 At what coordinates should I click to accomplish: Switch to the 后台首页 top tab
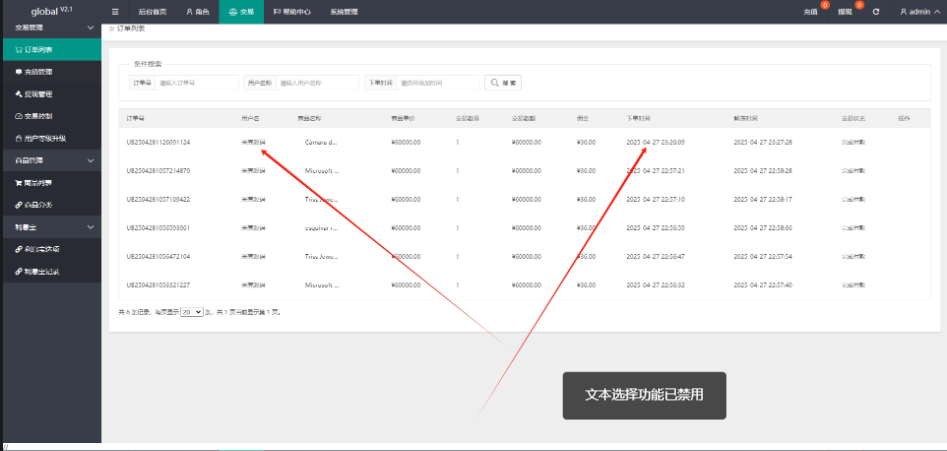click(151, 12)
